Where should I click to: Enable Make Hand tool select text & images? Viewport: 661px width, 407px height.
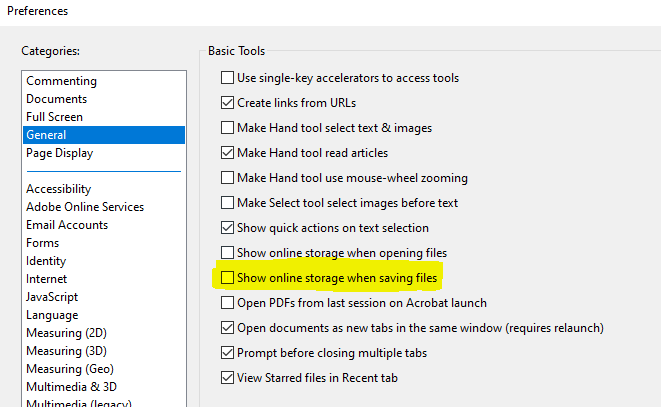[227, 128]
